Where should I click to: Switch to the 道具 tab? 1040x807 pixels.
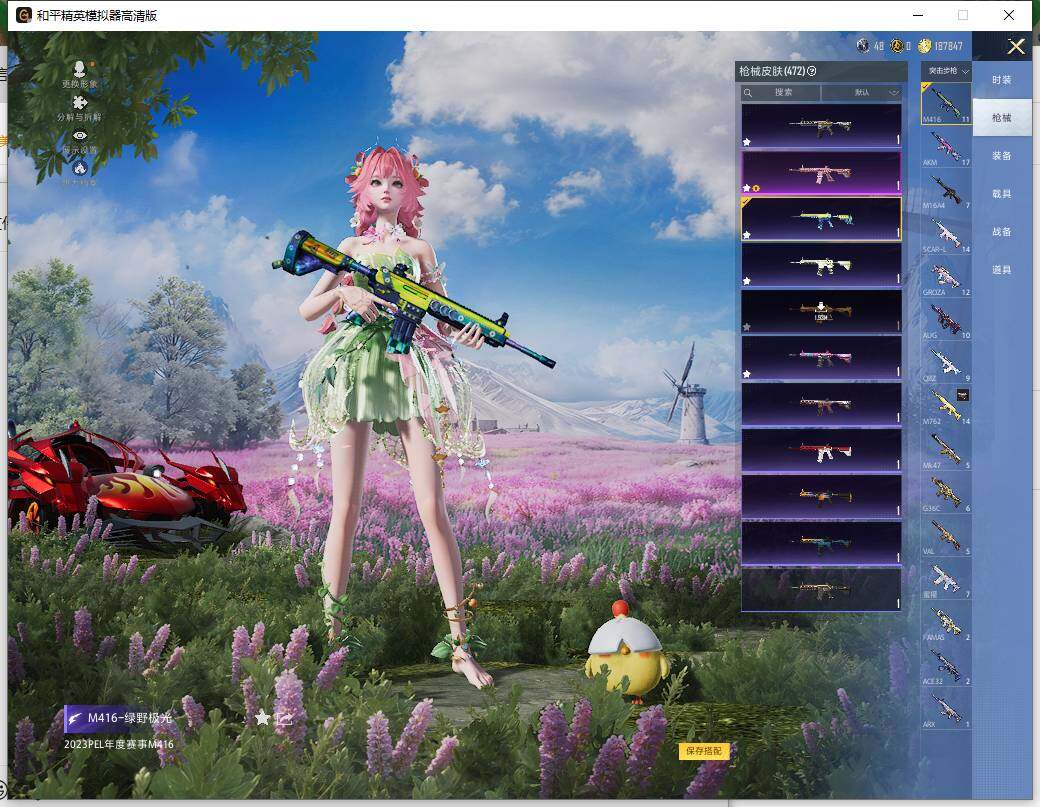click(x=1002, y=270)
